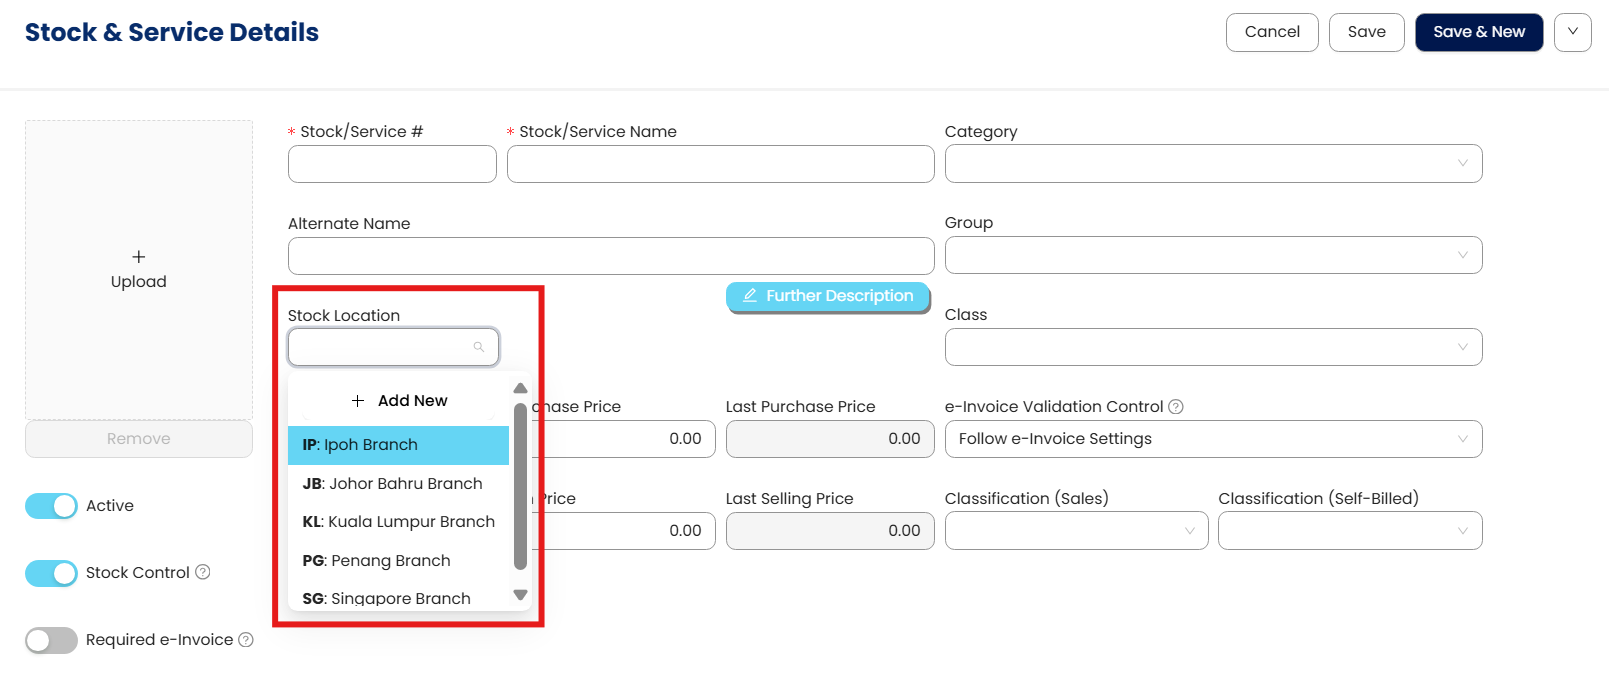Expand the Group dropdown
The image size is (1609, 687).
[x=1212, y=255]
